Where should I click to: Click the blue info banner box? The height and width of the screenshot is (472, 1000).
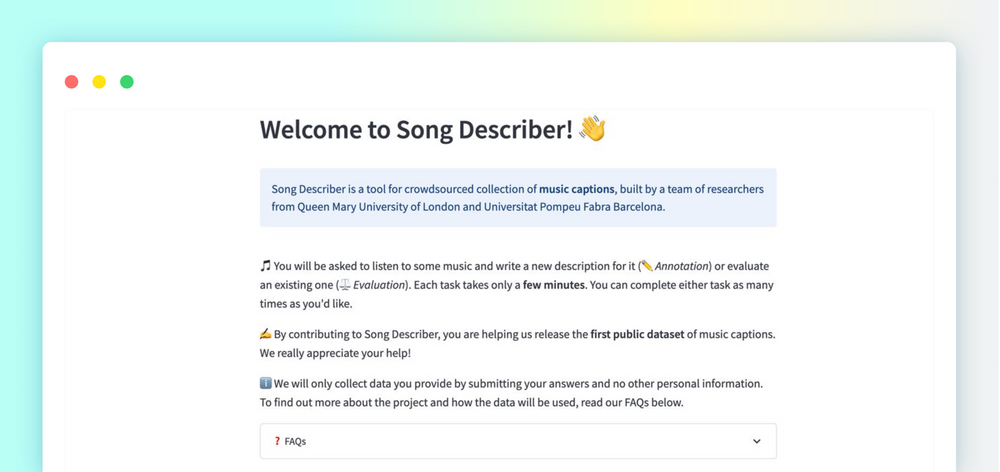point(518,198)
